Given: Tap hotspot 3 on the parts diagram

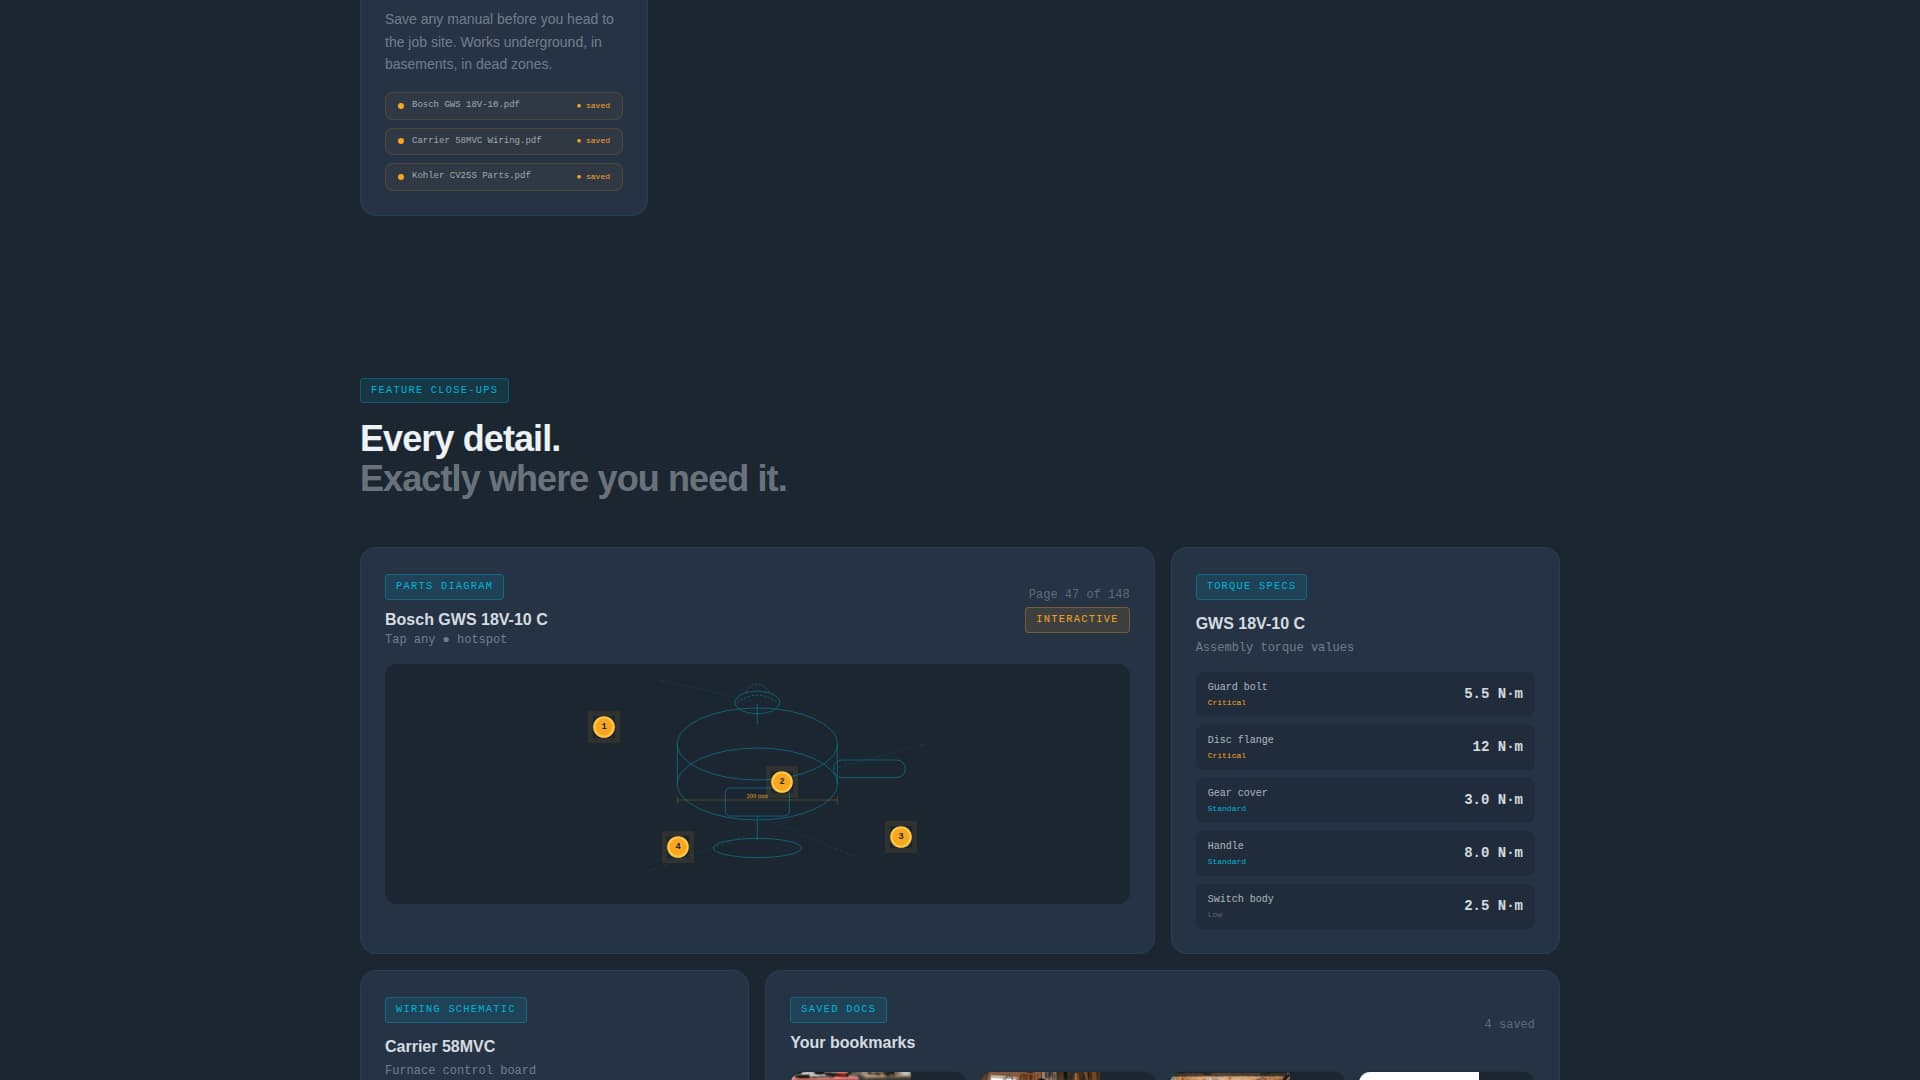Looking at the screenshot, I should click(x=901, y=837).
